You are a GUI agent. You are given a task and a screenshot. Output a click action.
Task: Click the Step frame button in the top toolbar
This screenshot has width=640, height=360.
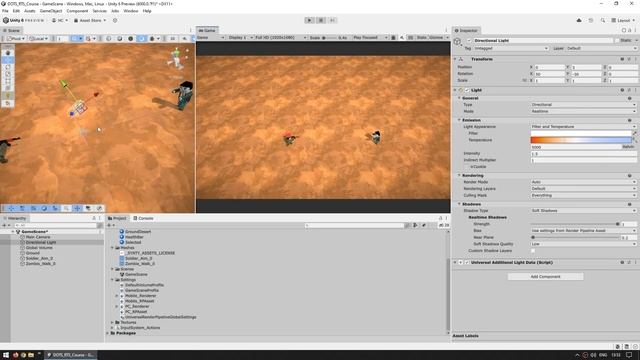(332, 20)
